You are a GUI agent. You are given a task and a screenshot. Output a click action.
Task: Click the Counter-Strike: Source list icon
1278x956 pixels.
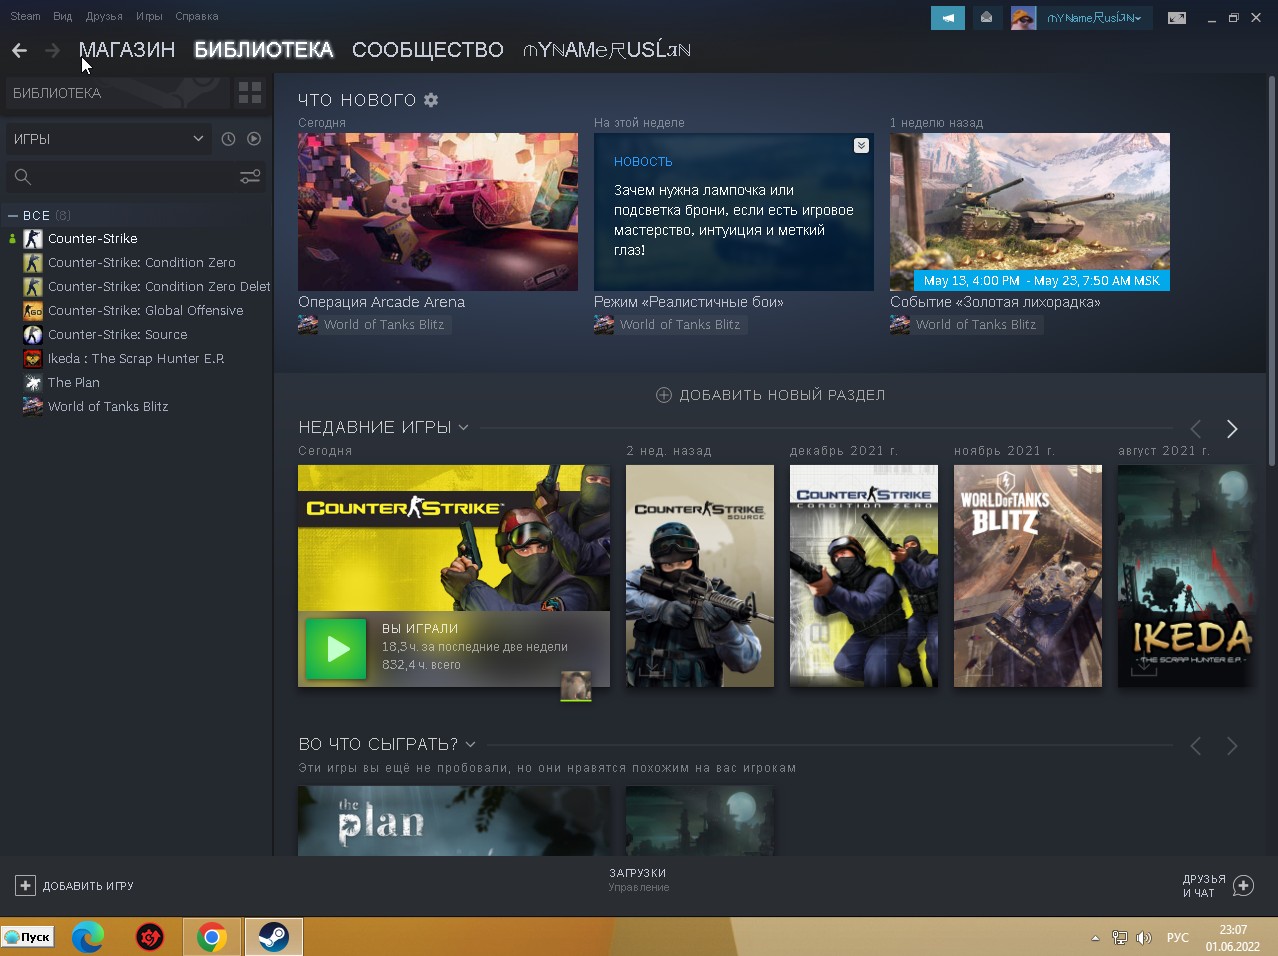(33, 335)
